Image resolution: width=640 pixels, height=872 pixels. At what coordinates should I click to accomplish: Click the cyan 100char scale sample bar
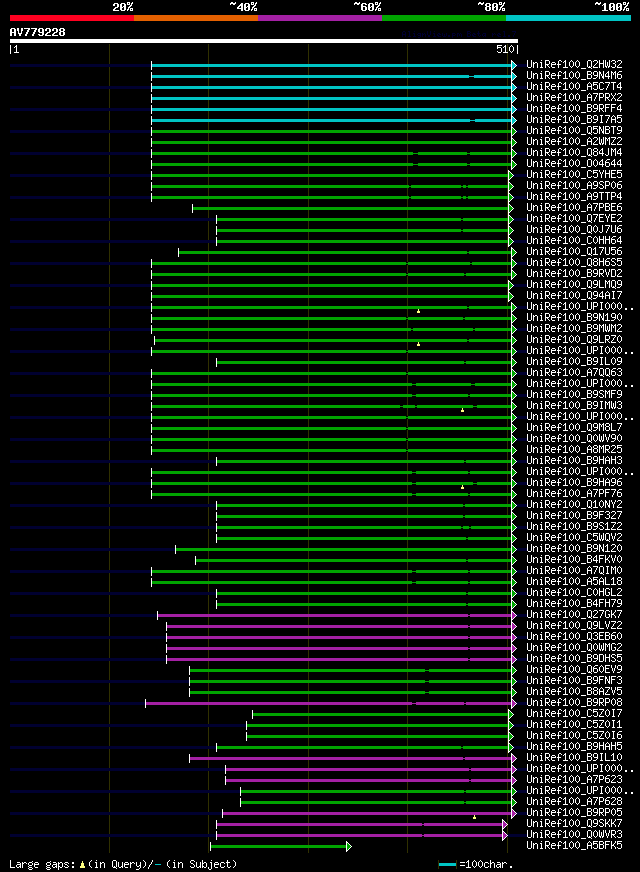[x=447, y=864]
